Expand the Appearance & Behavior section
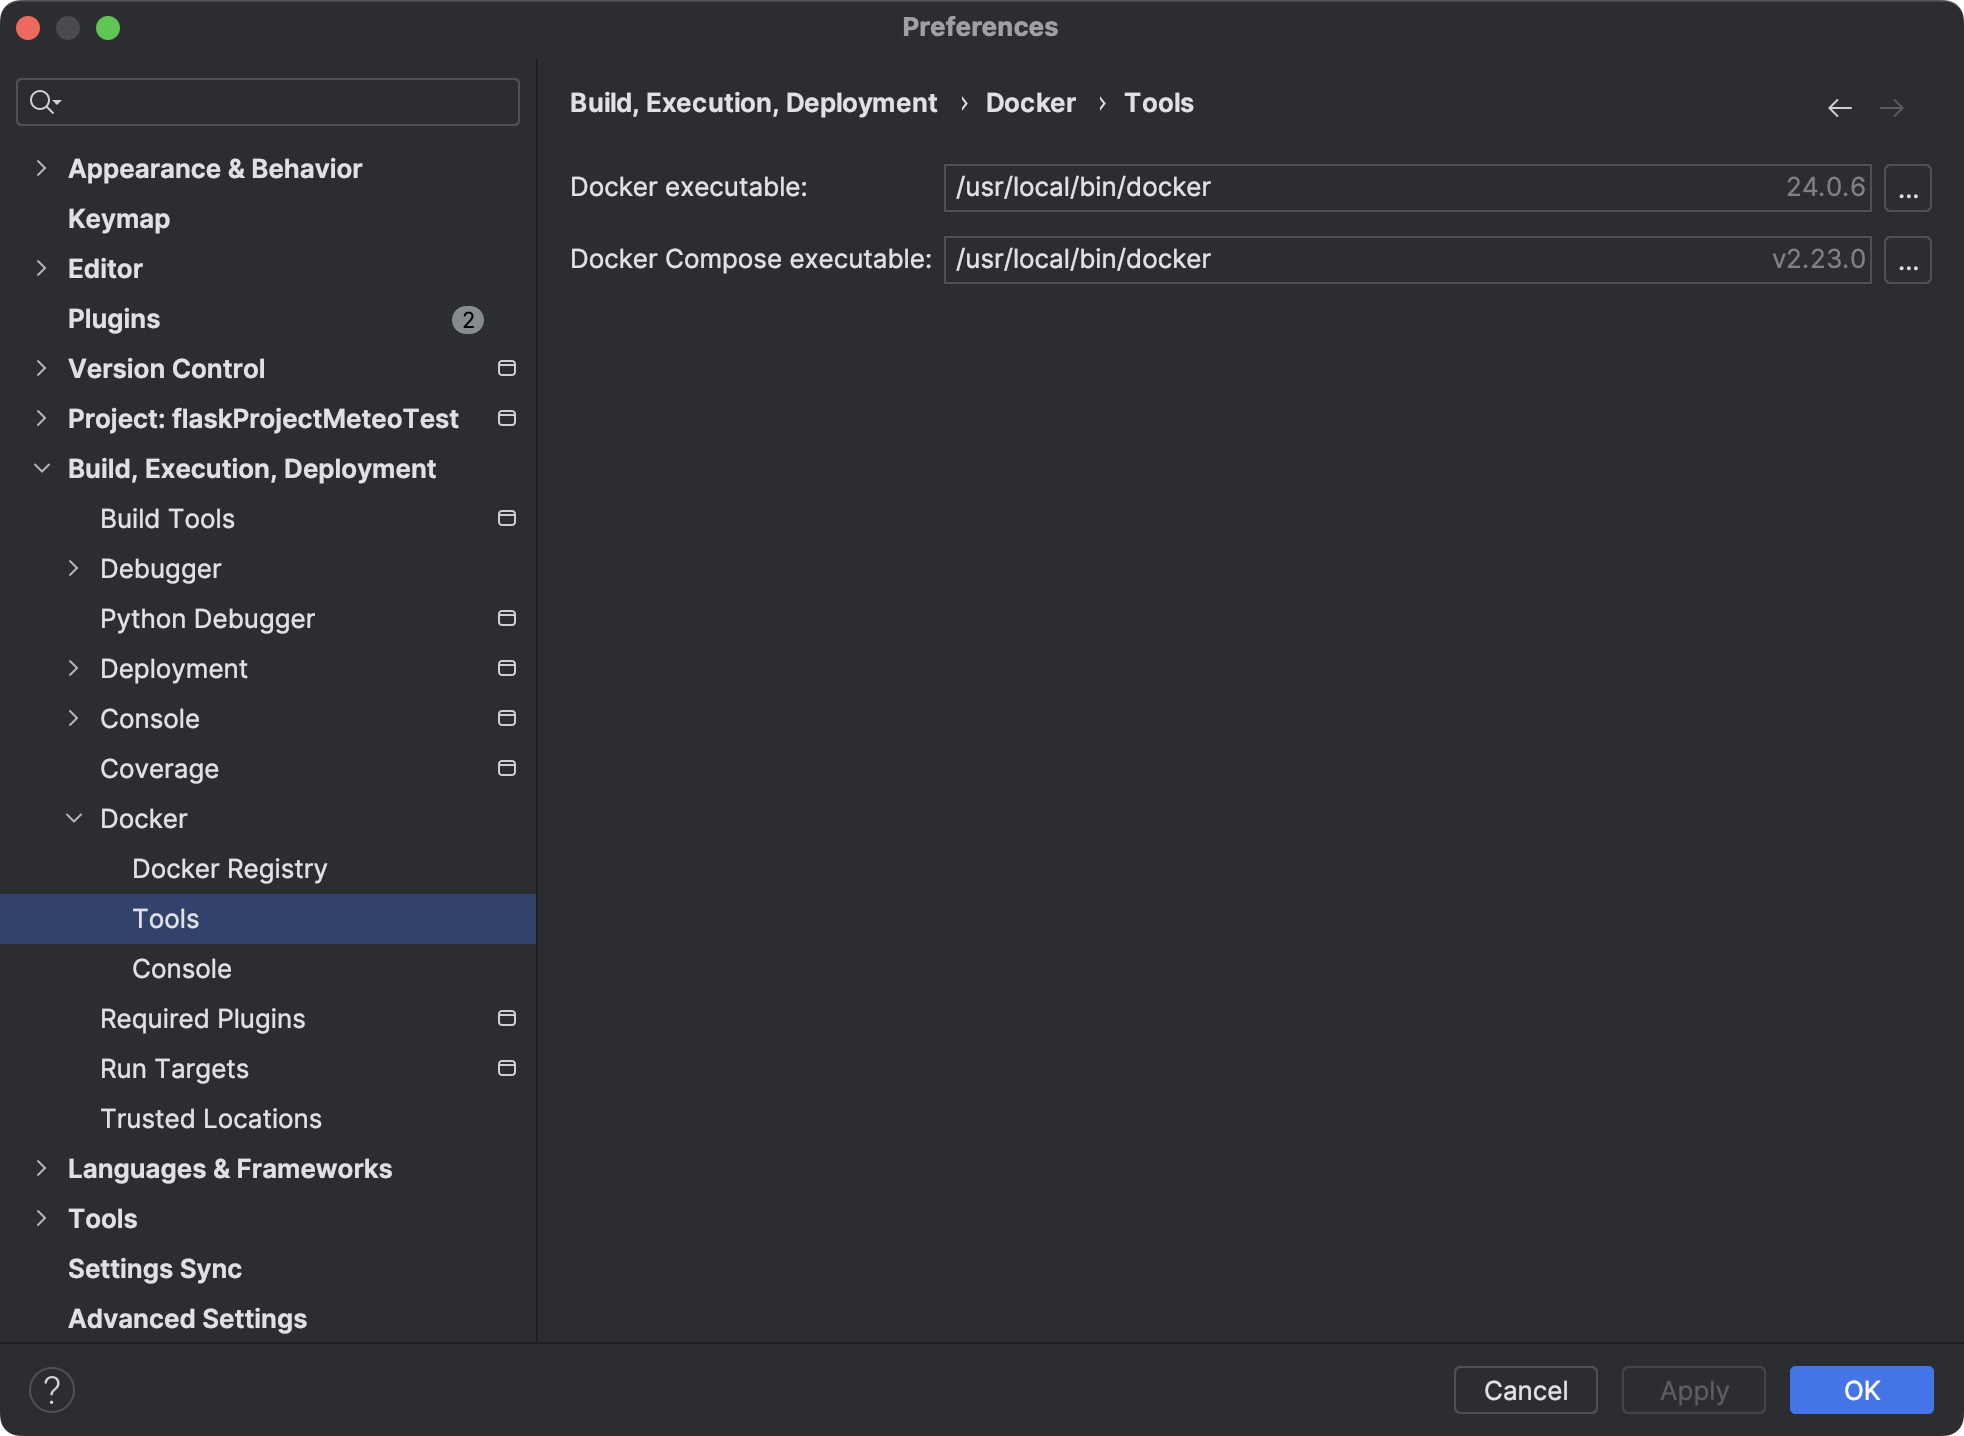The width and height of the screenshot is (1964, 1436). point(41,168)
